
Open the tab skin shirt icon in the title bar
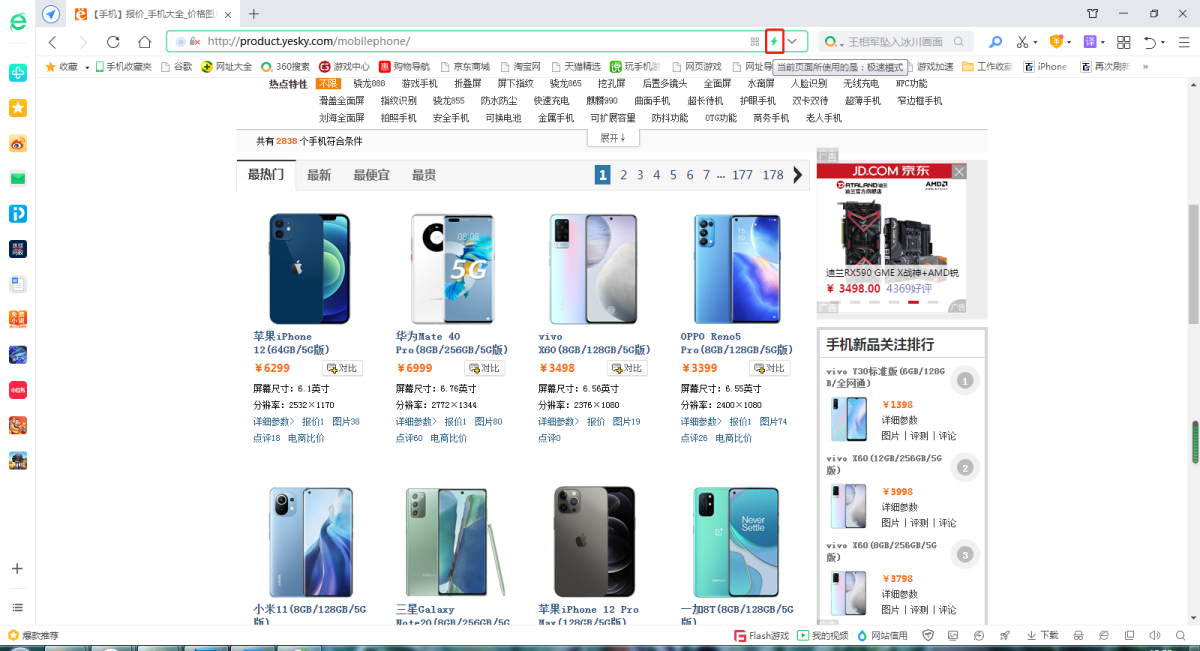coord(1091,13)
